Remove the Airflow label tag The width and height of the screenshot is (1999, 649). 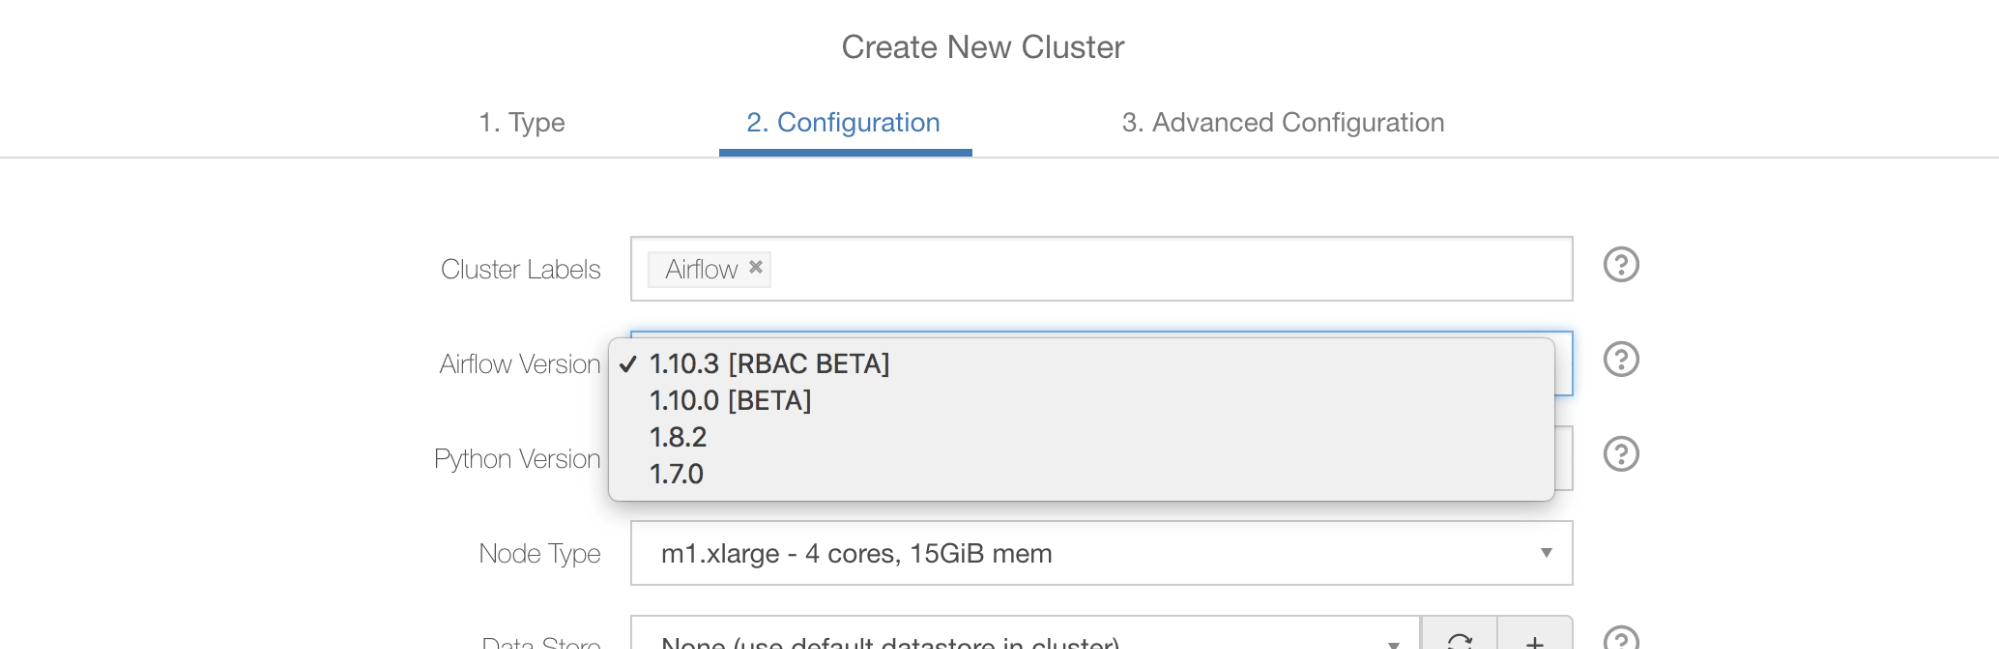click(x=756, y=267)
